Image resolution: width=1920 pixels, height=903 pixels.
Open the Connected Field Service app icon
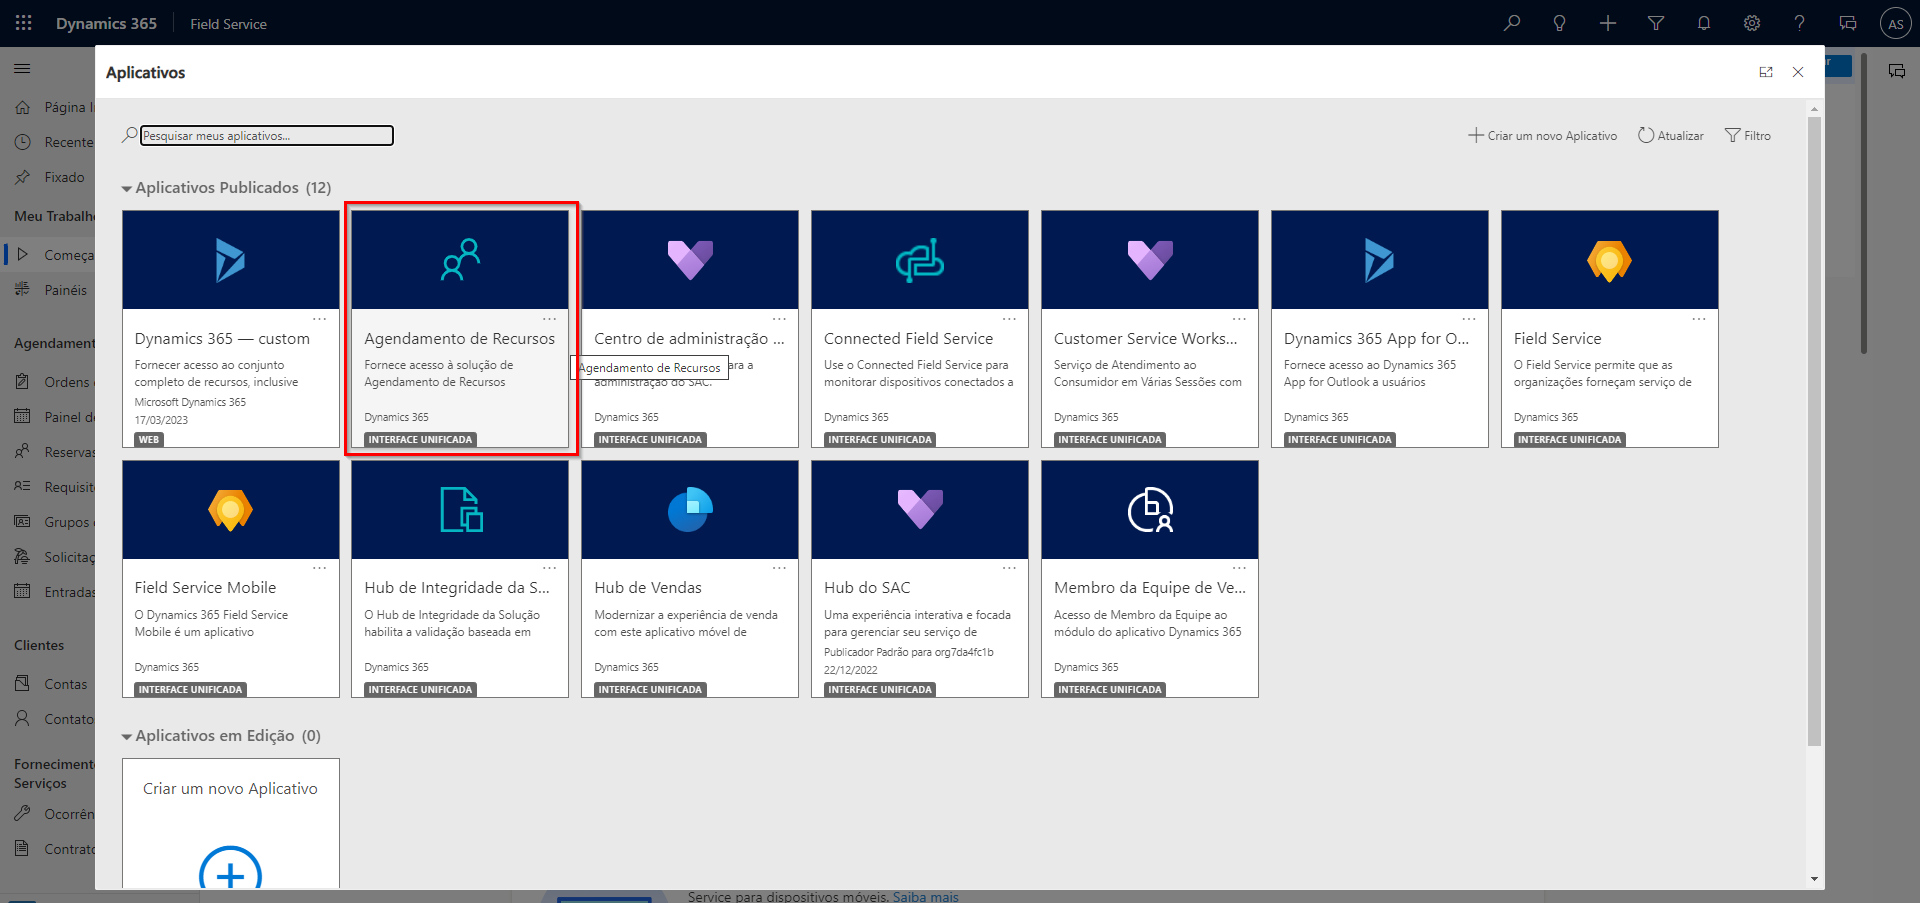(920, 260)
